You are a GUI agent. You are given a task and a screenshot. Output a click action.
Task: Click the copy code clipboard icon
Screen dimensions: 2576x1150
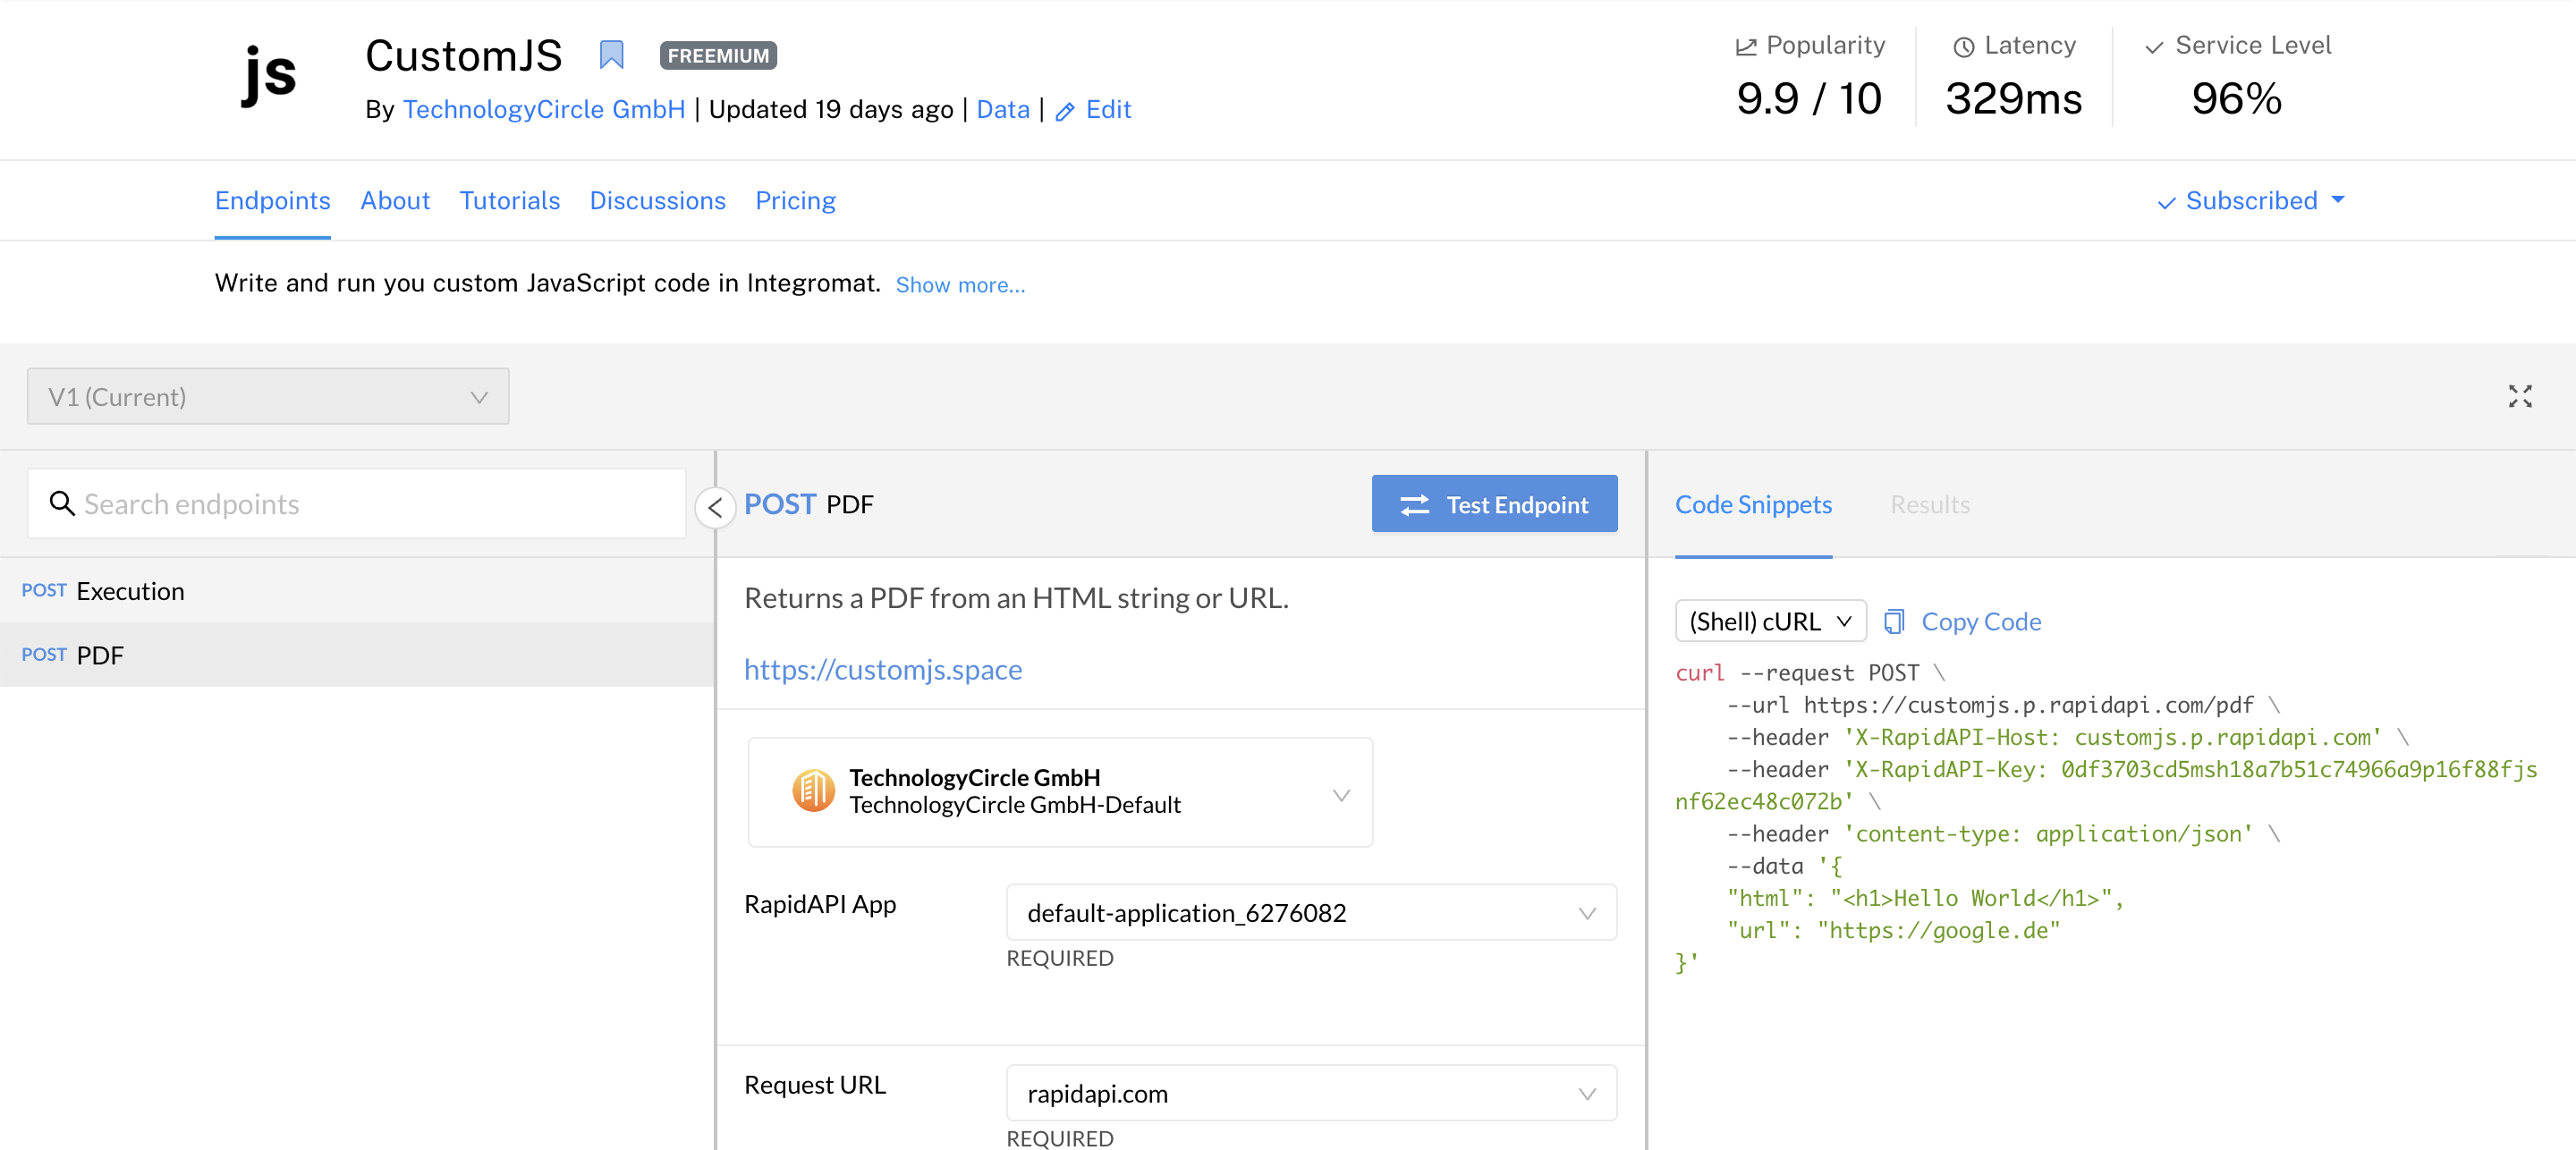point(1893,622)
